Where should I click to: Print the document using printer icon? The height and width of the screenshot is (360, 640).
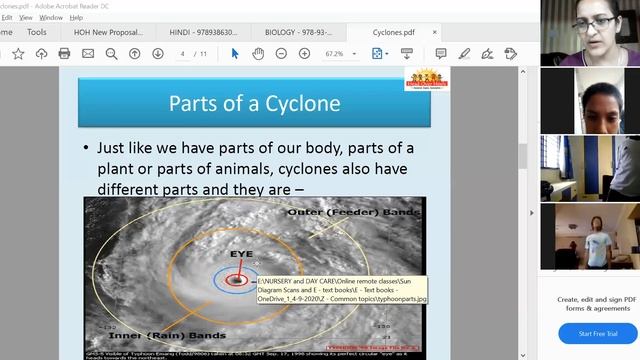click(64, 53)
